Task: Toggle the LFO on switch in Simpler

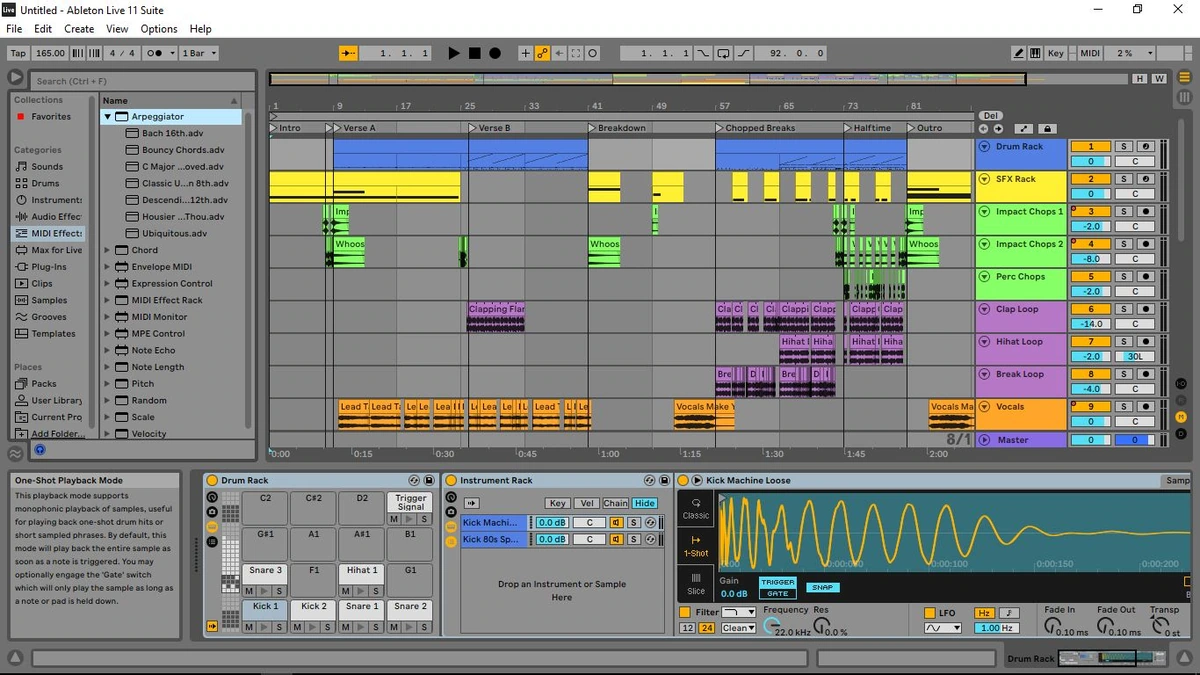Action: coord(928,612)
